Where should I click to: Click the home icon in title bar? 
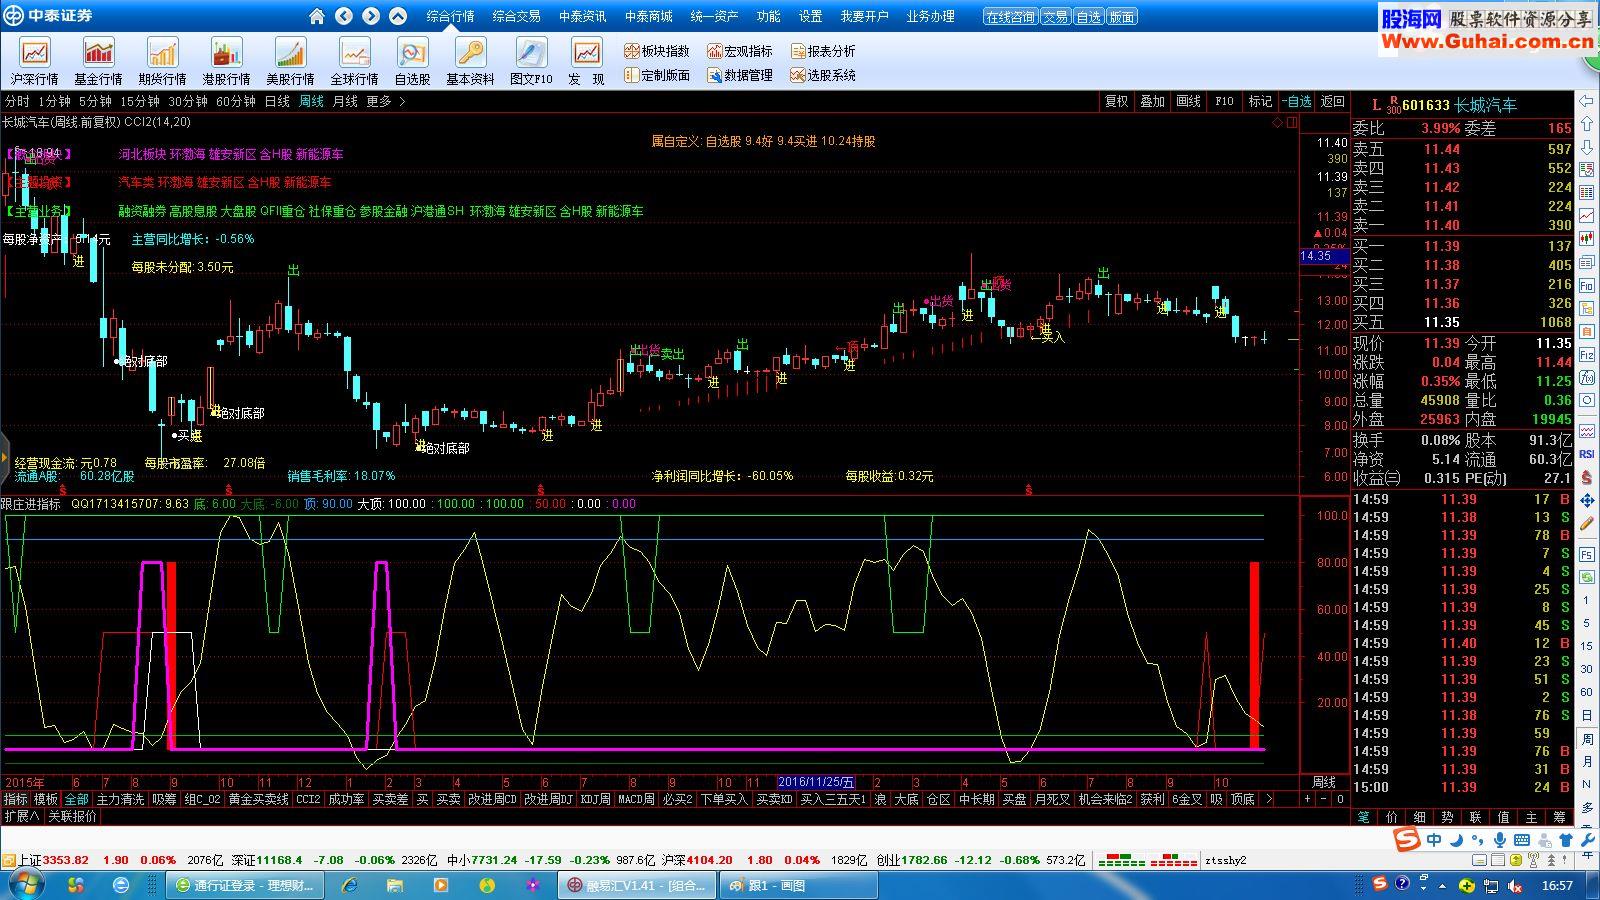317,16
